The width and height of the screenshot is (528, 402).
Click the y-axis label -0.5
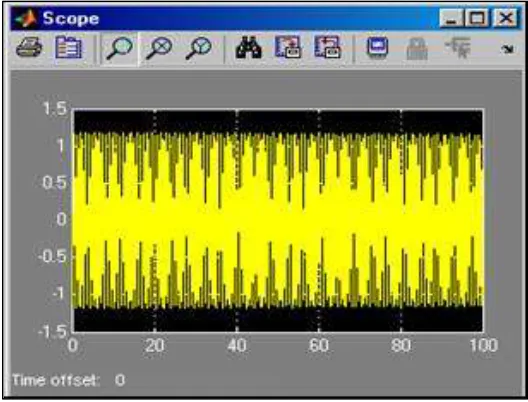point(52,257)
